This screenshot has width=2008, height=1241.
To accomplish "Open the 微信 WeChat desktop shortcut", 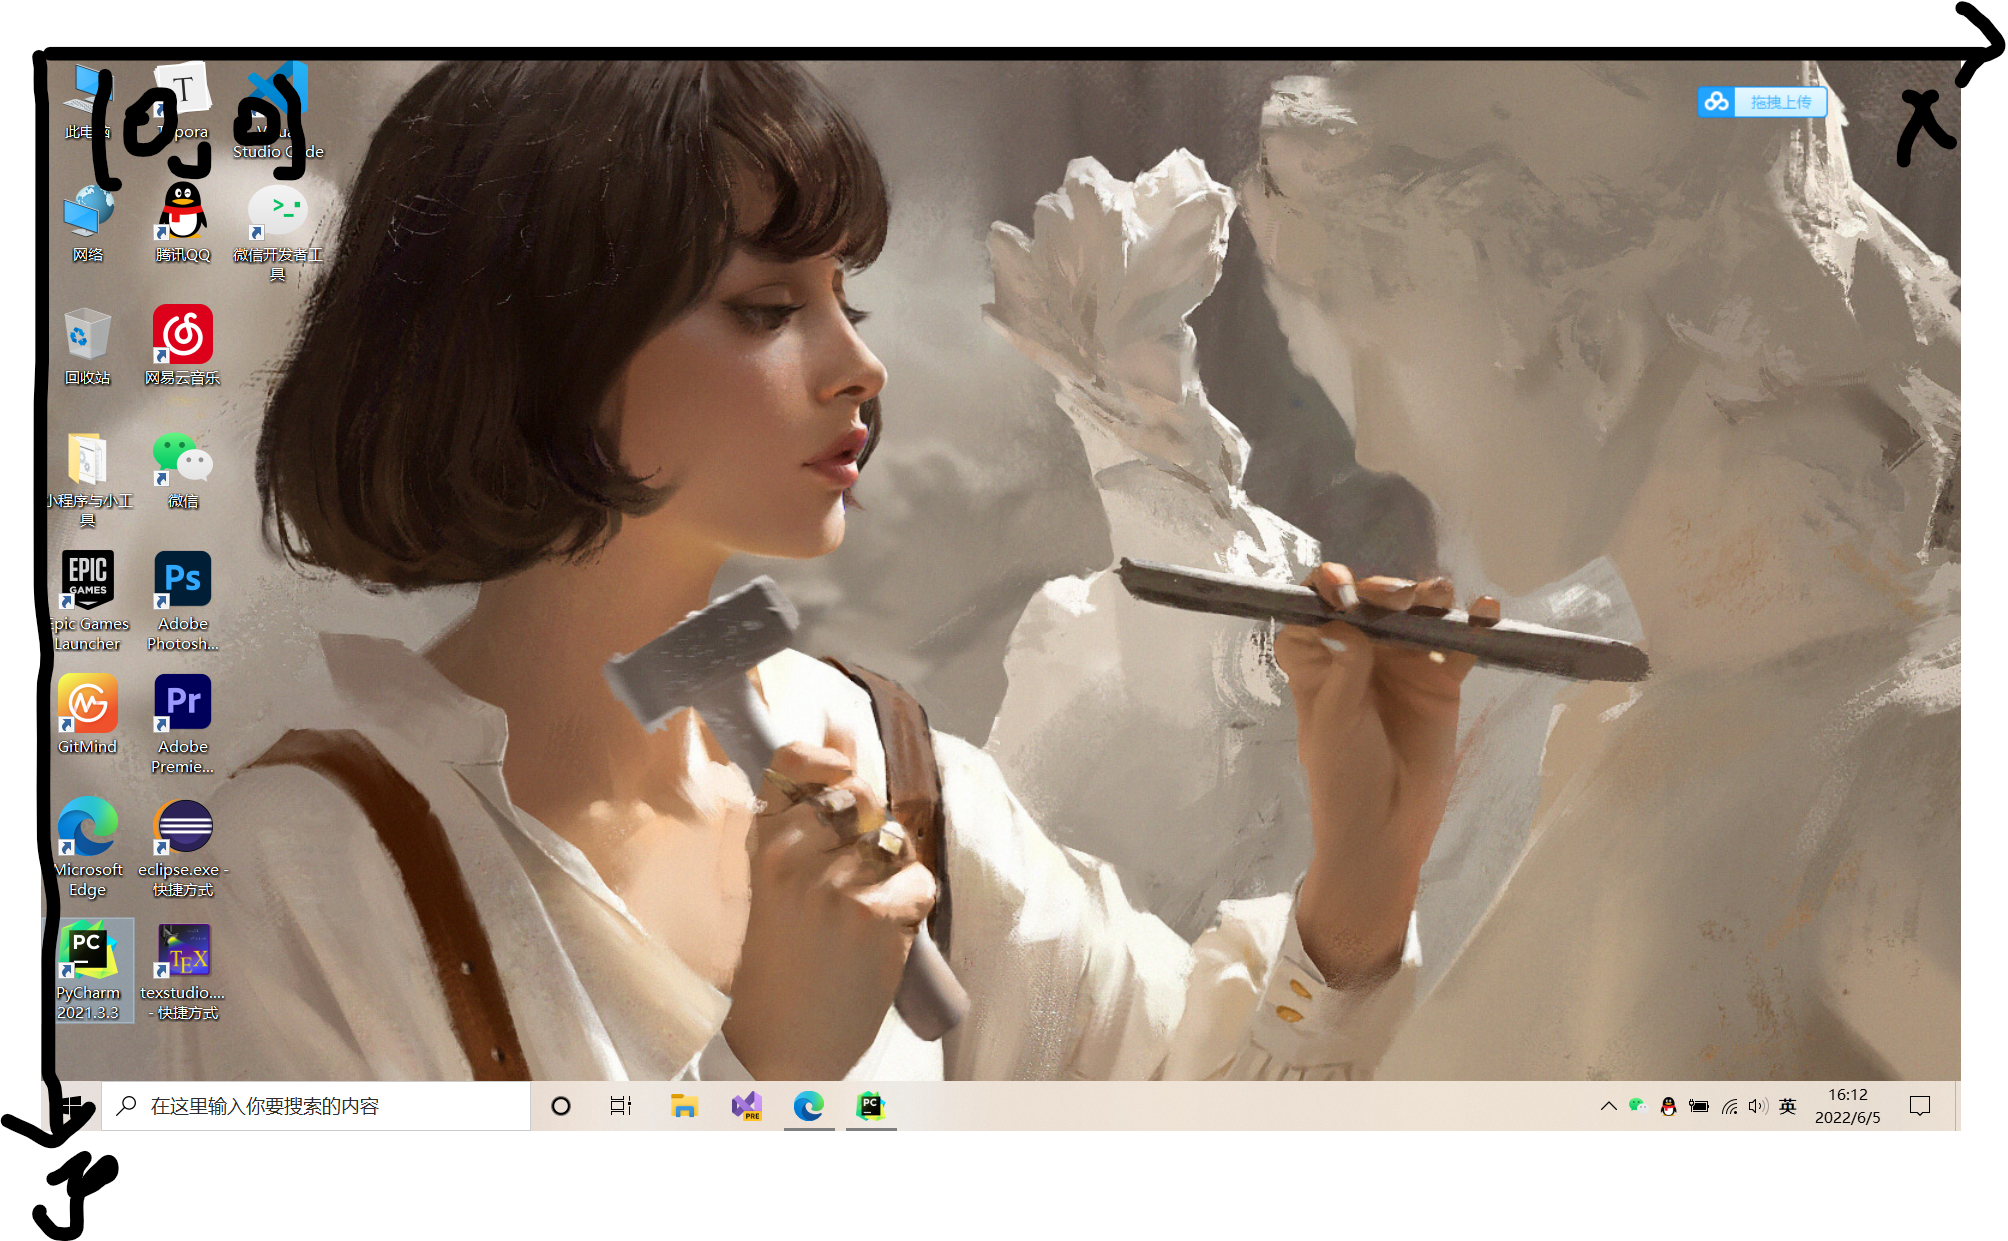I will point(183,470).
